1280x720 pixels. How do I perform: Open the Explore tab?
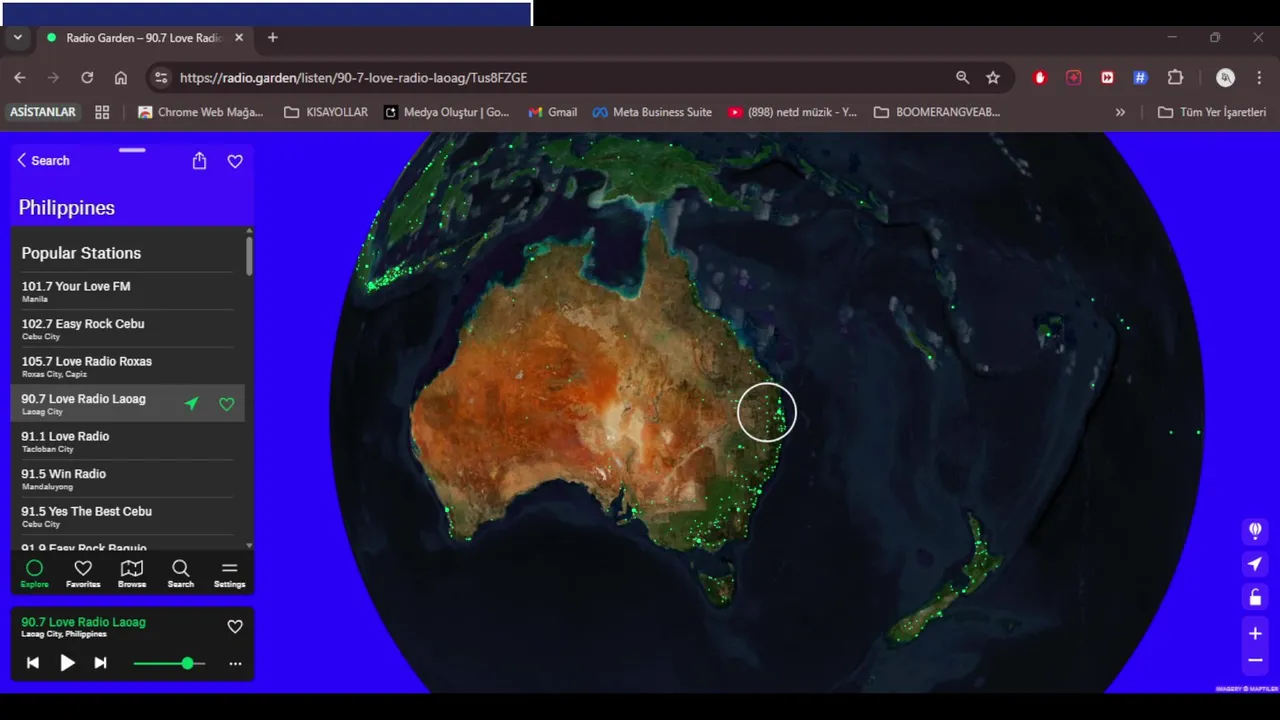[x=34, y=573]
